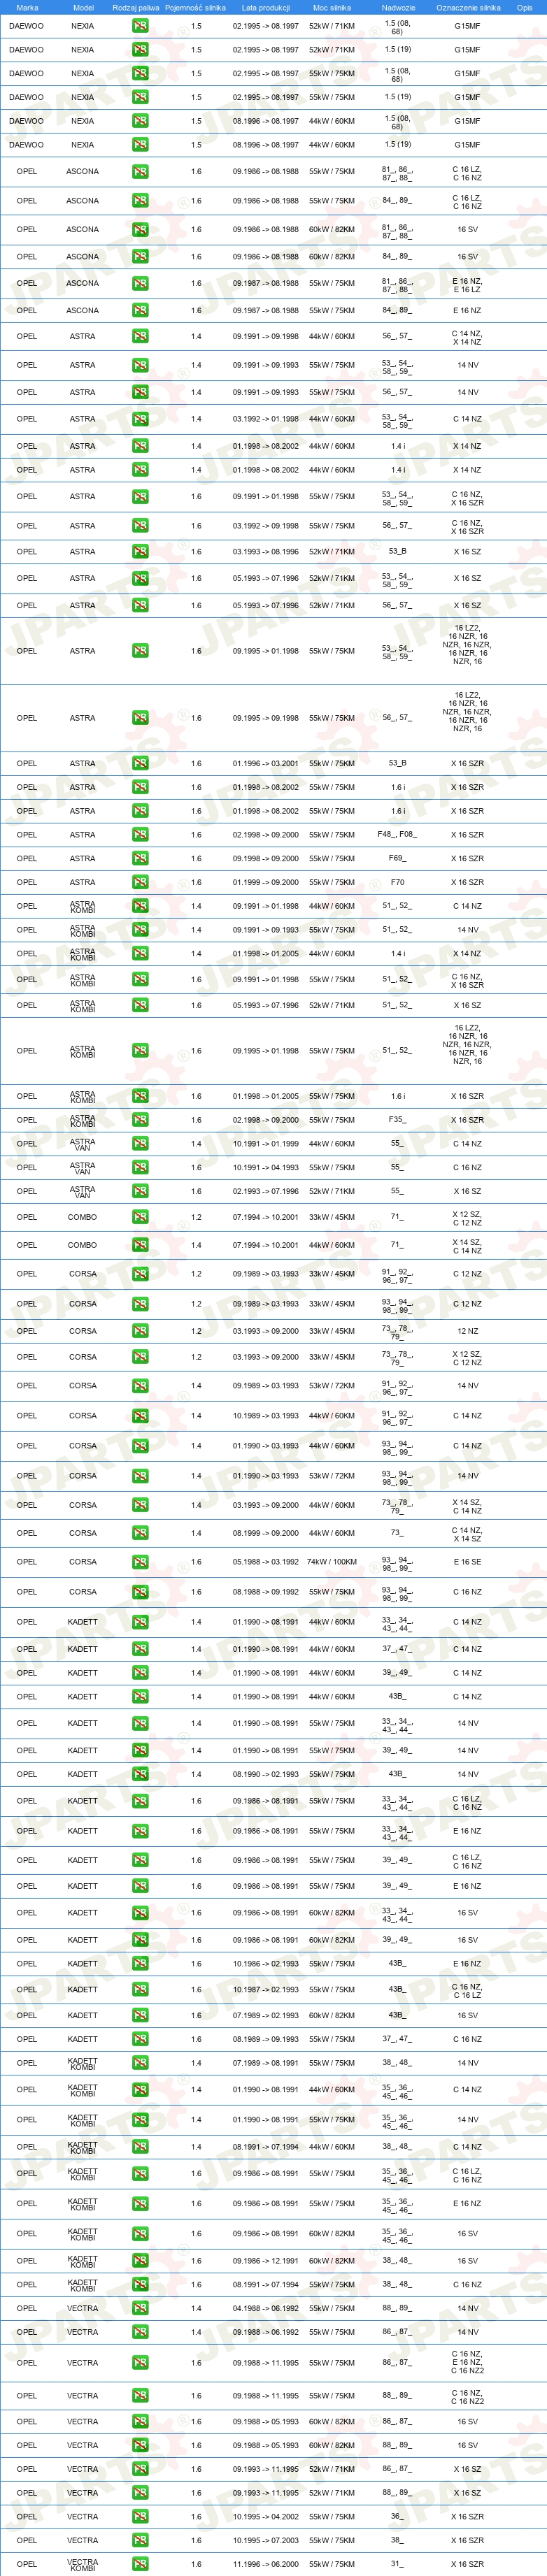Click fuel icon in Kadett Kombi 09.1986 -> 12.1991 row
The height and width of the screenshot is (2576, 547).
click(140, 2260)
